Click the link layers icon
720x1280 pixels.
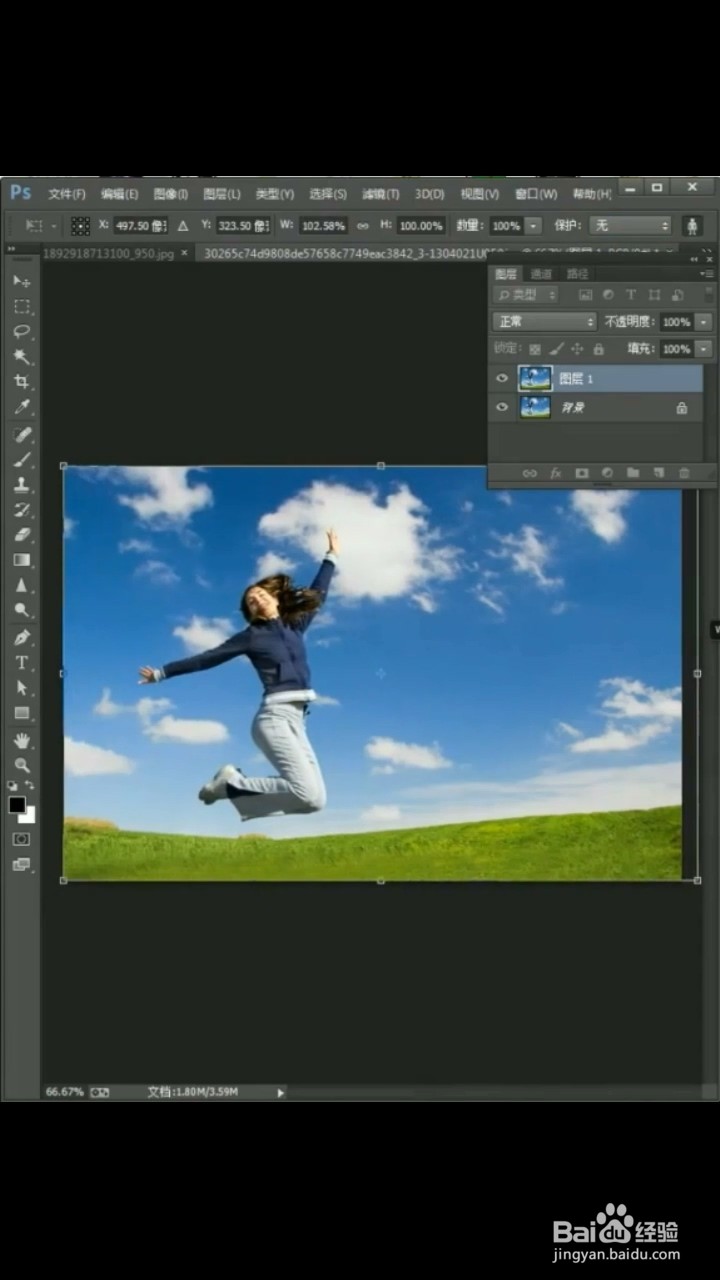click(x=530, y=473)
